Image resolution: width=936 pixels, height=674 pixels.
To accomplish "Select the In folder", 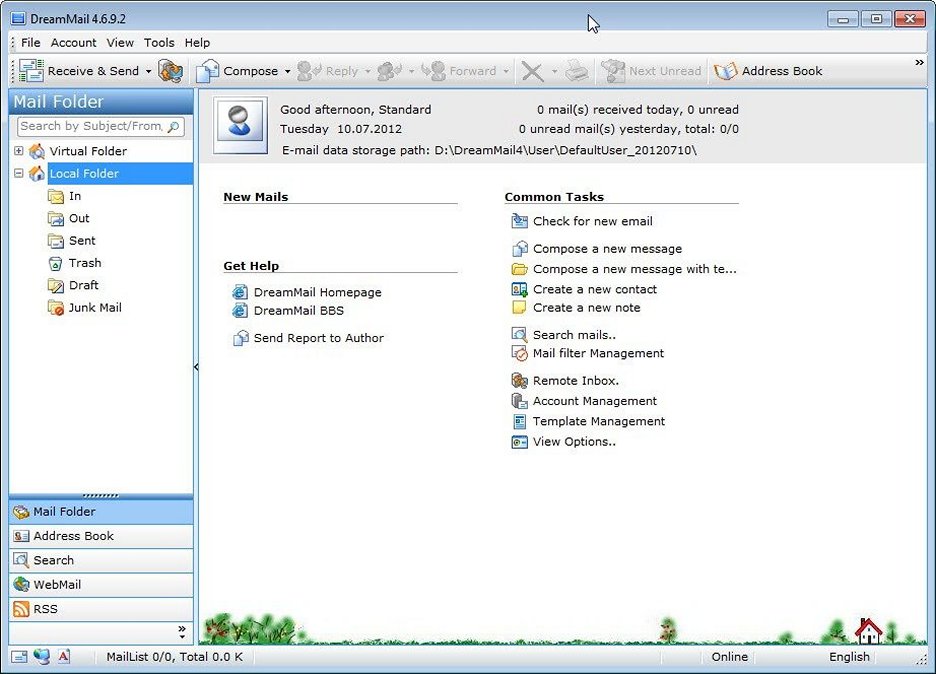I will click(x=75, y=196).
